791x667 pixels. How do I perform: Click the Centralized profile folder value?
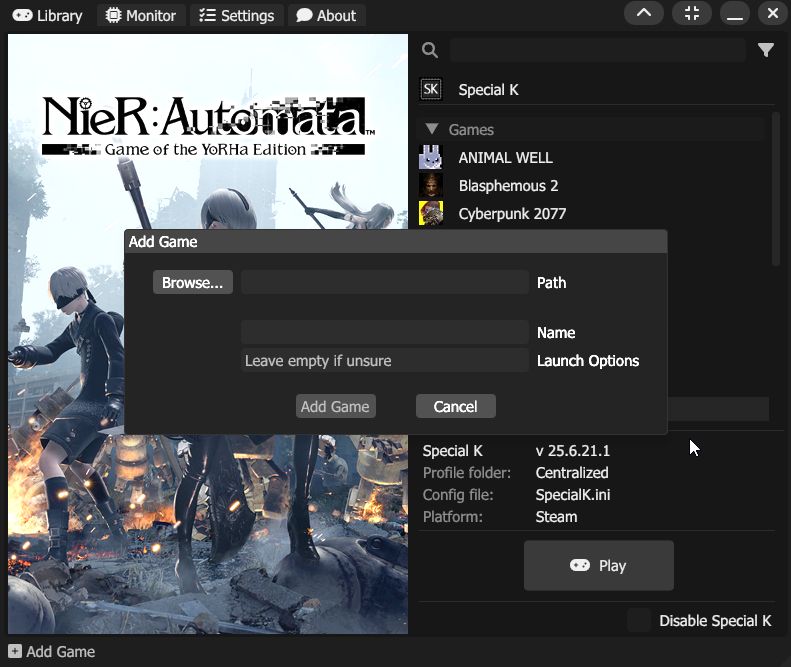pos(572,473)
